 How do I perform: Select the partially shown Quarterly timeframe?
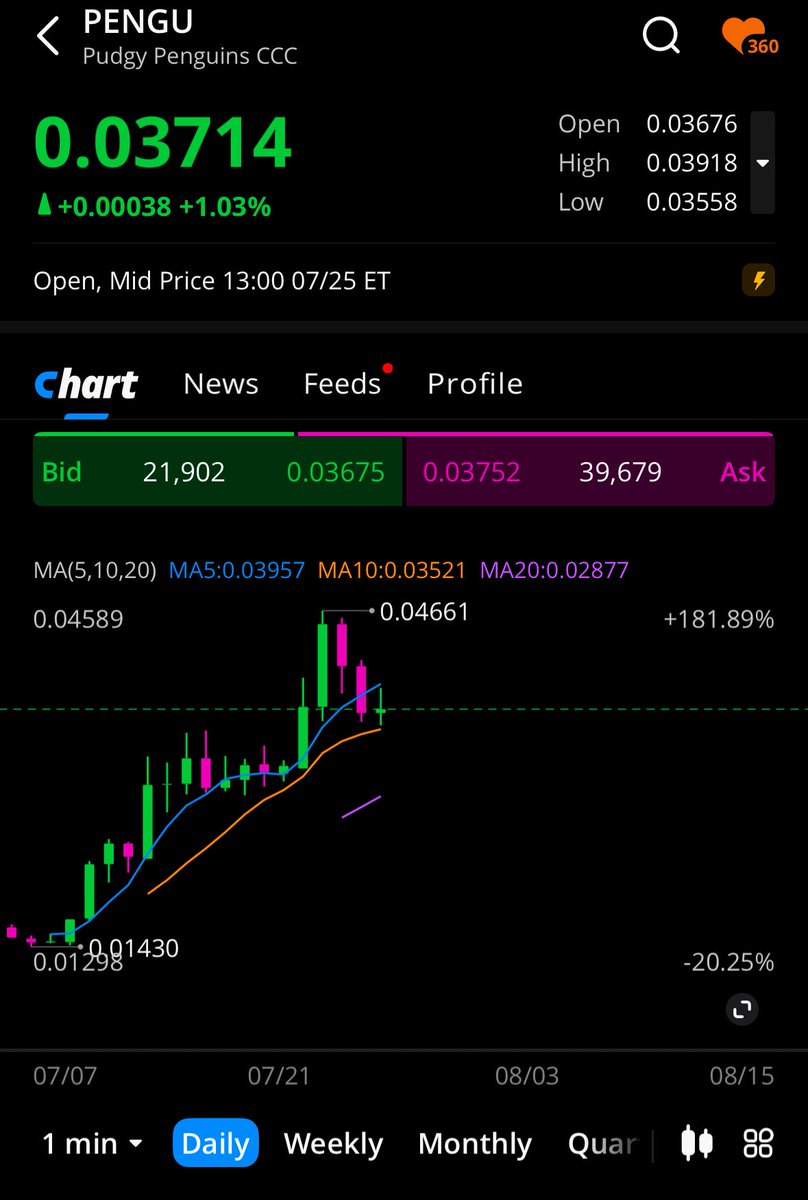coord(603,1143)
